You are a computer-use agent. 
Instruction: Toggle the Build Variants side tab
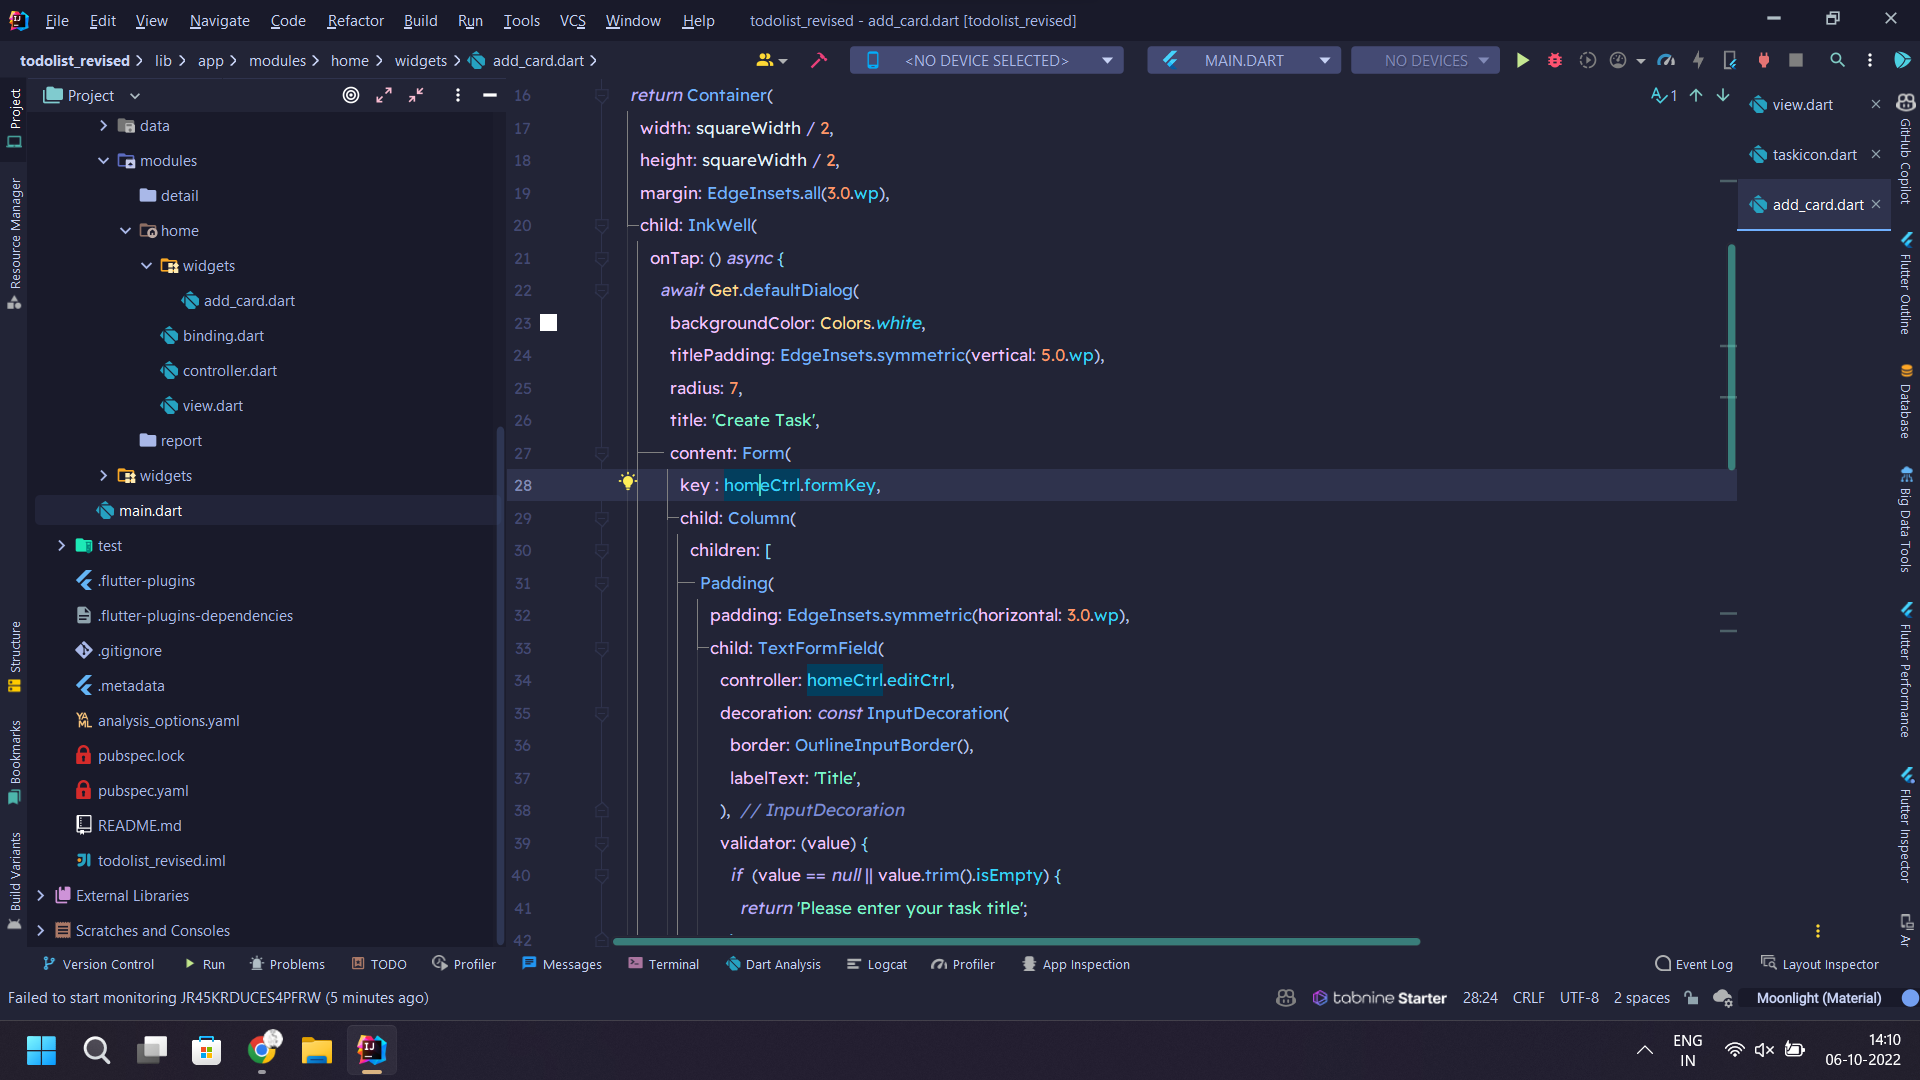click(14, 881)
